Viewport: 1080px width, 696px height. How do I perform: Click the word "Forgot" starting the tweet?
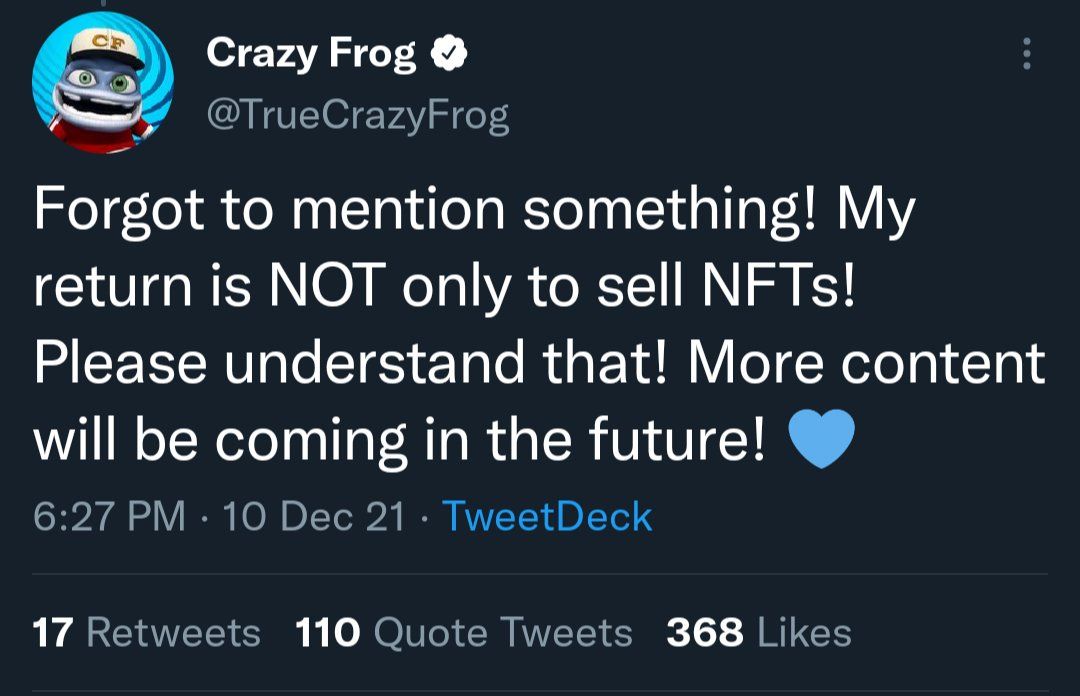tap(119, 210)
